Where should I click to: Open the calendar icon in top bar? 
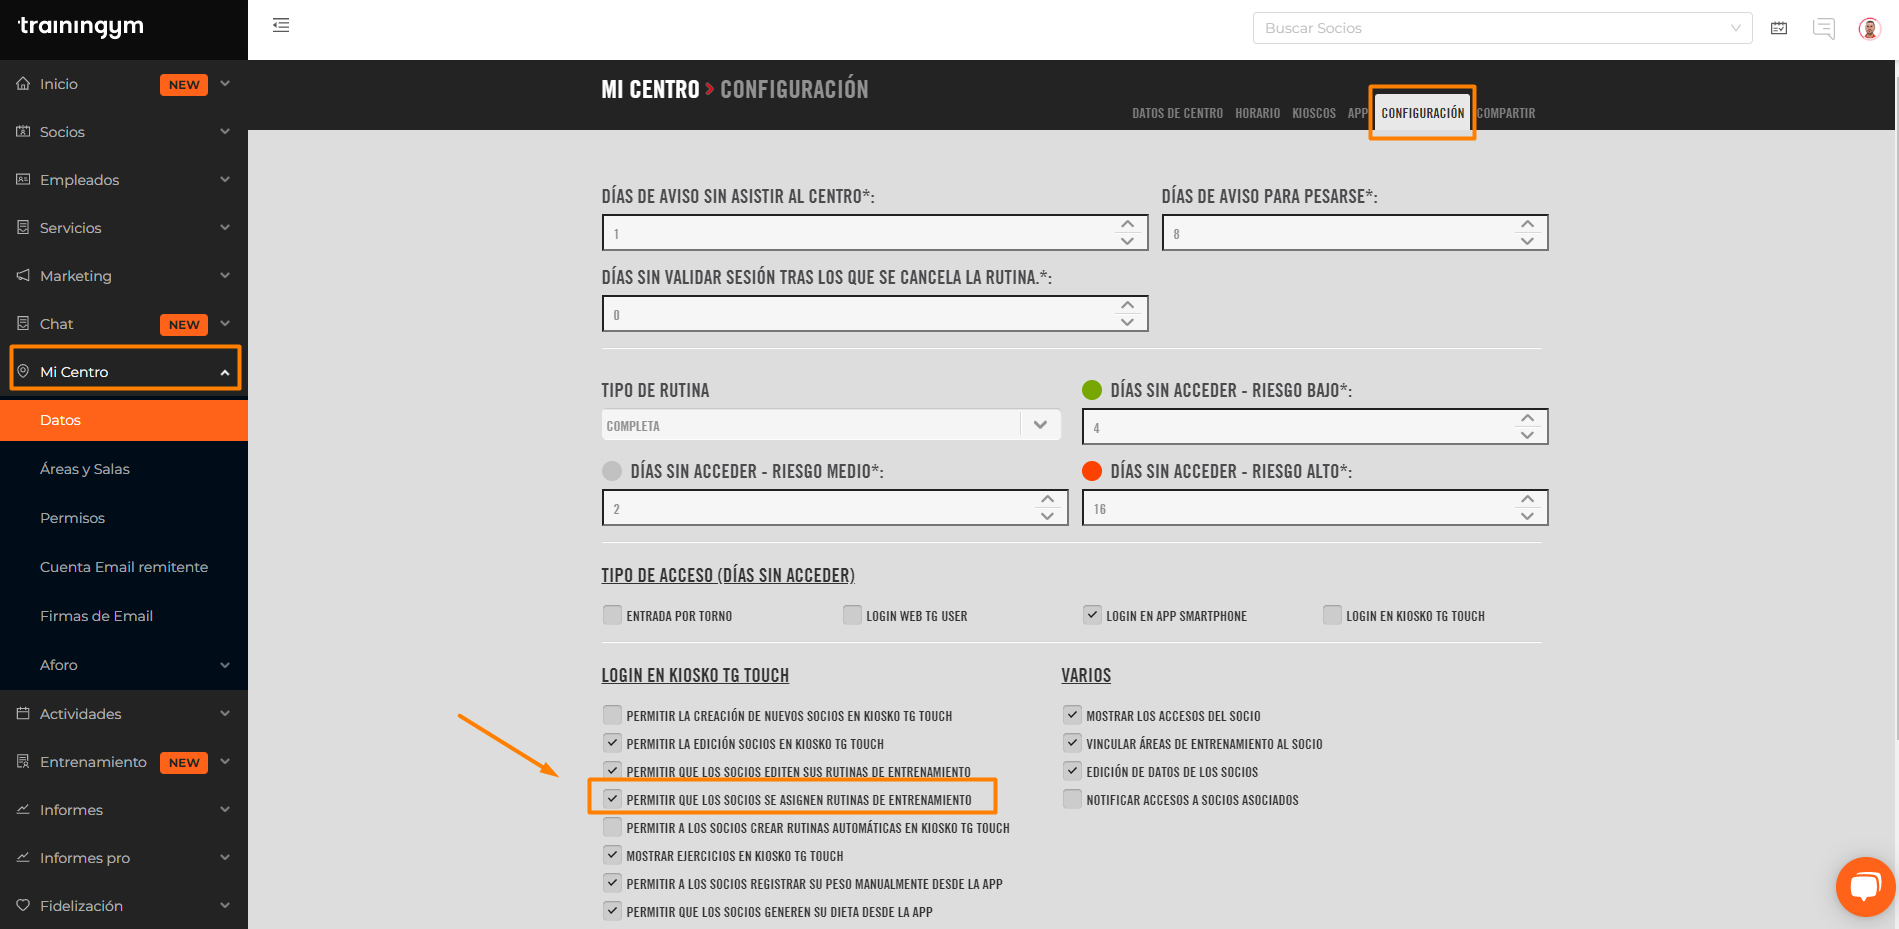pos(1779,28)
